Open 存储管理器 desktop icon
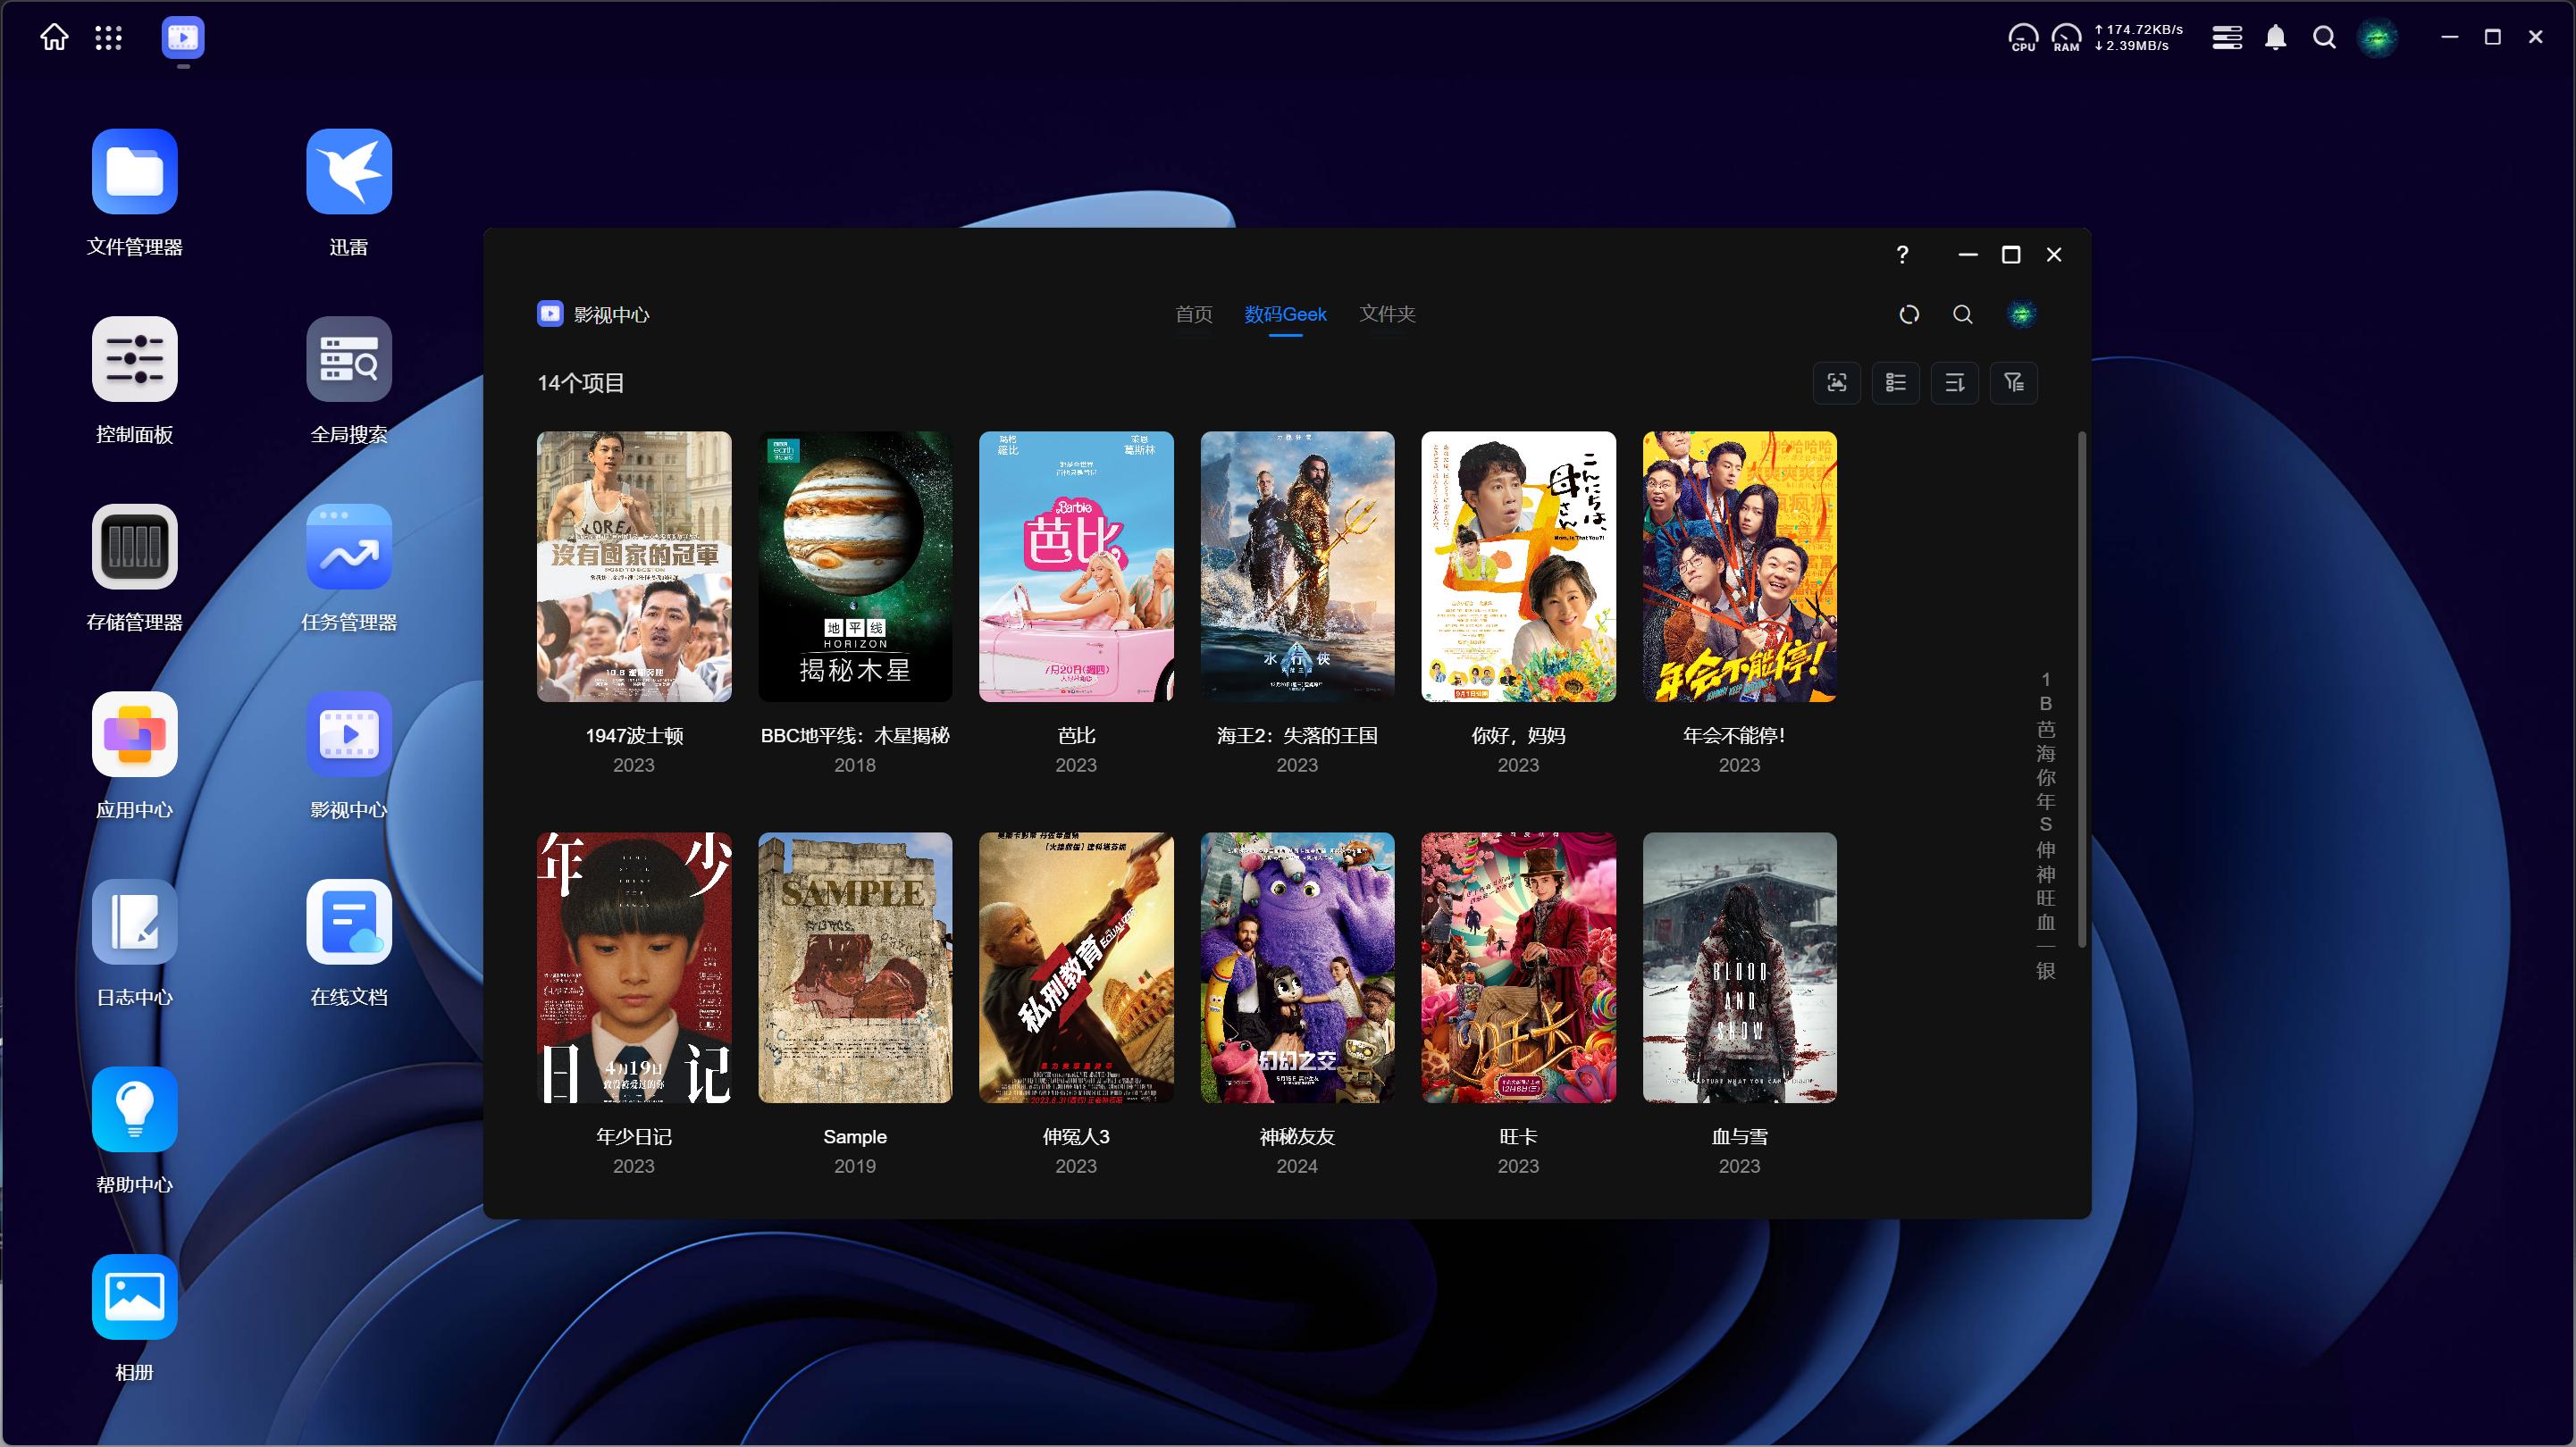The height and width of the screenshot is (1447, 2576). (134, 546)
